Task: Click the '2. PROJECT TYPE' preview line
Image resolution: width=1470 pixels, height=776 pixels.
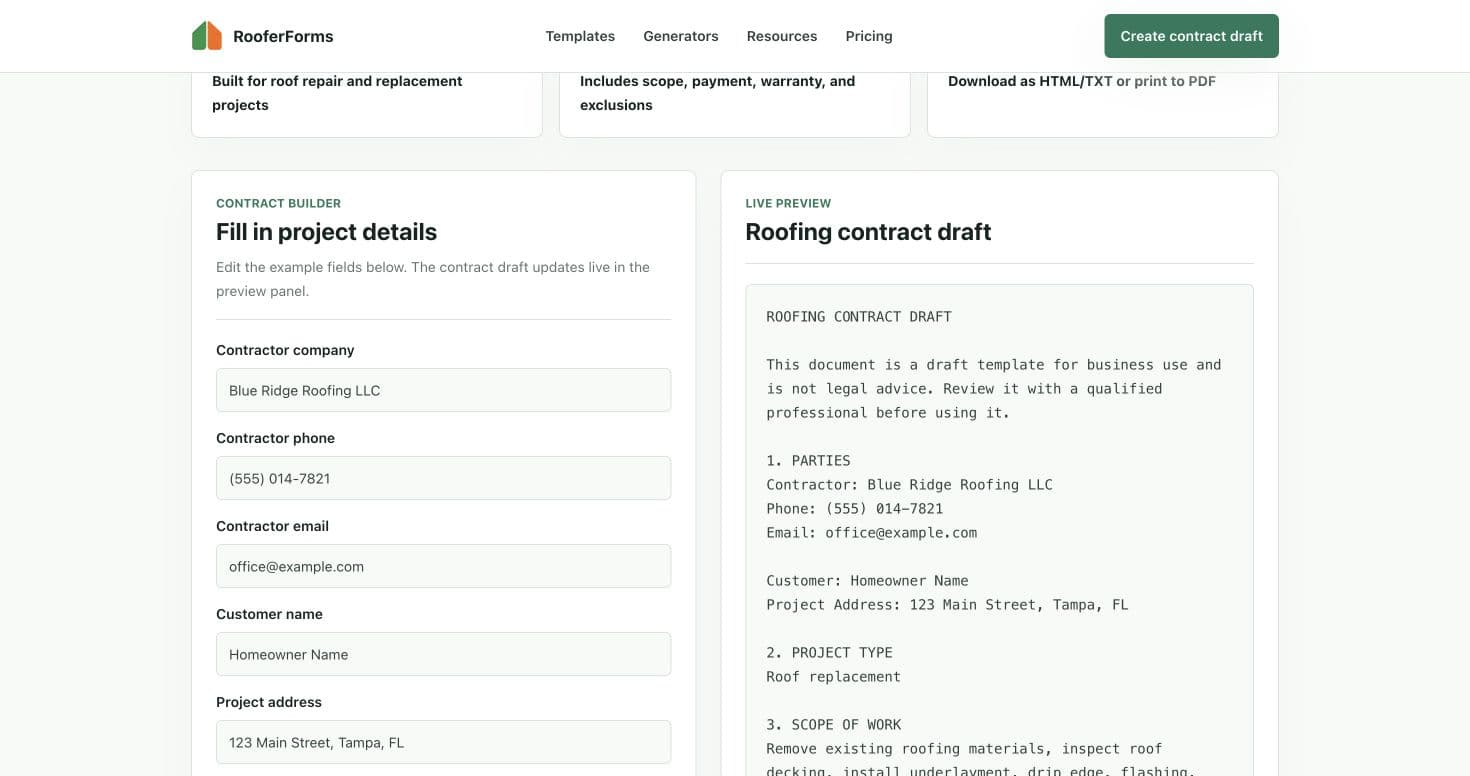Action: [829, 652]
